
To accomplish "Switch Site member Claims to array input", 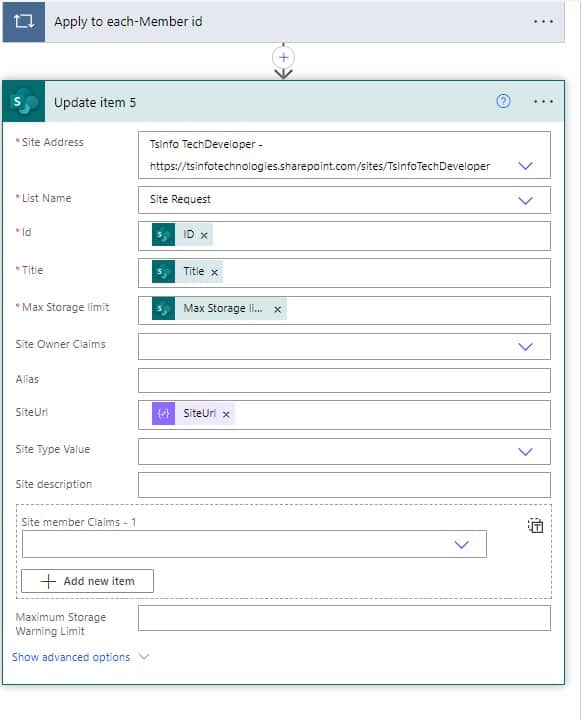I will 536,525.
